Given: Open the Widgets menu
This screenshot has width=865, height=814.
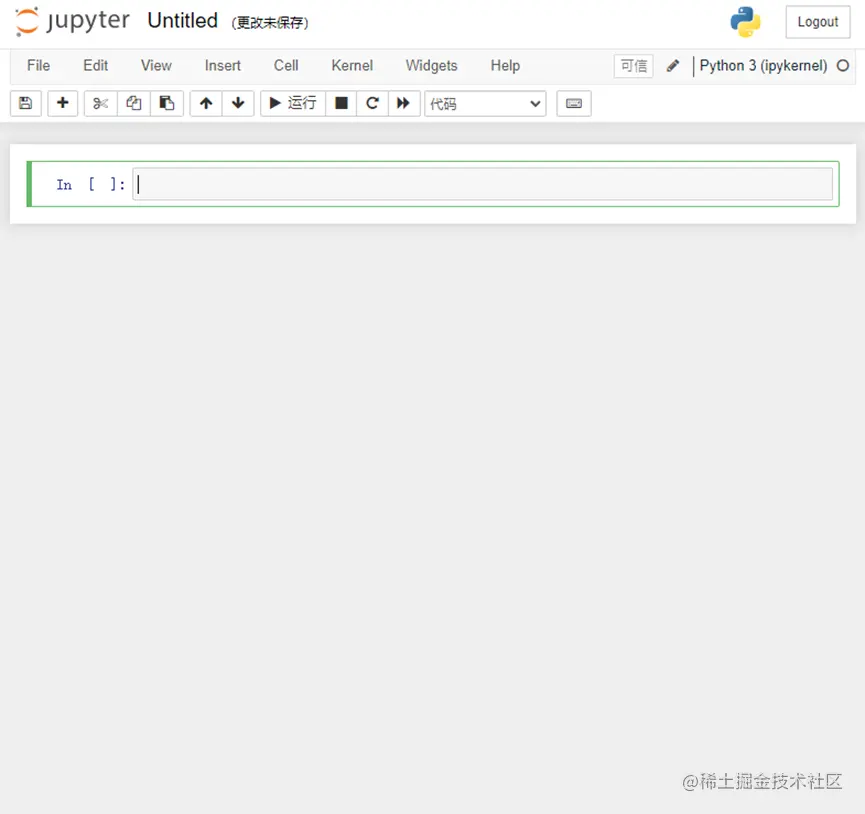Looking at the screenshot, I should (431, 66).
